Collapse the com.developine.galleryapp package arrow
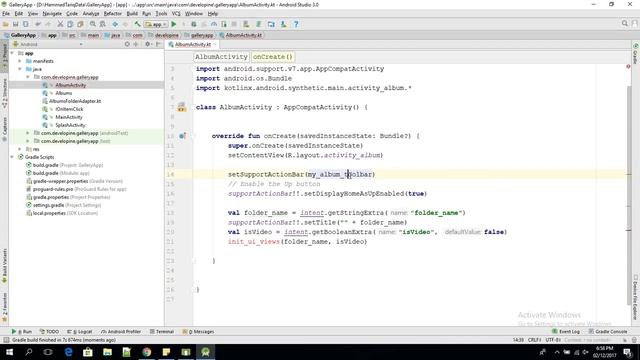 pyautogui.click(x=28, y=77)
